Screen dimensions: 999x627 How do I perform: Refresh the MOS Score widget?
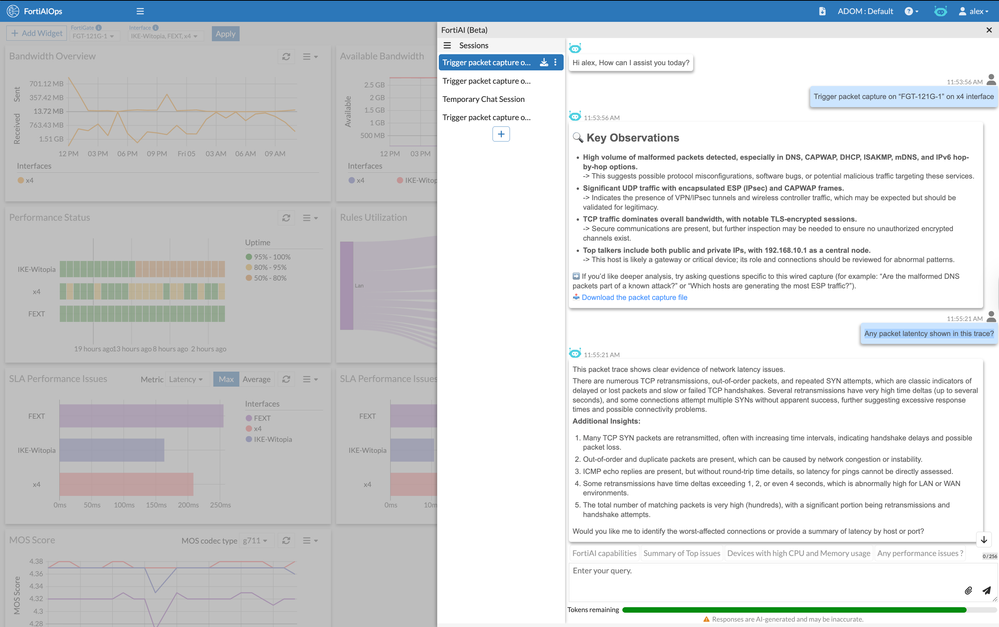click(x=286, y=540)
